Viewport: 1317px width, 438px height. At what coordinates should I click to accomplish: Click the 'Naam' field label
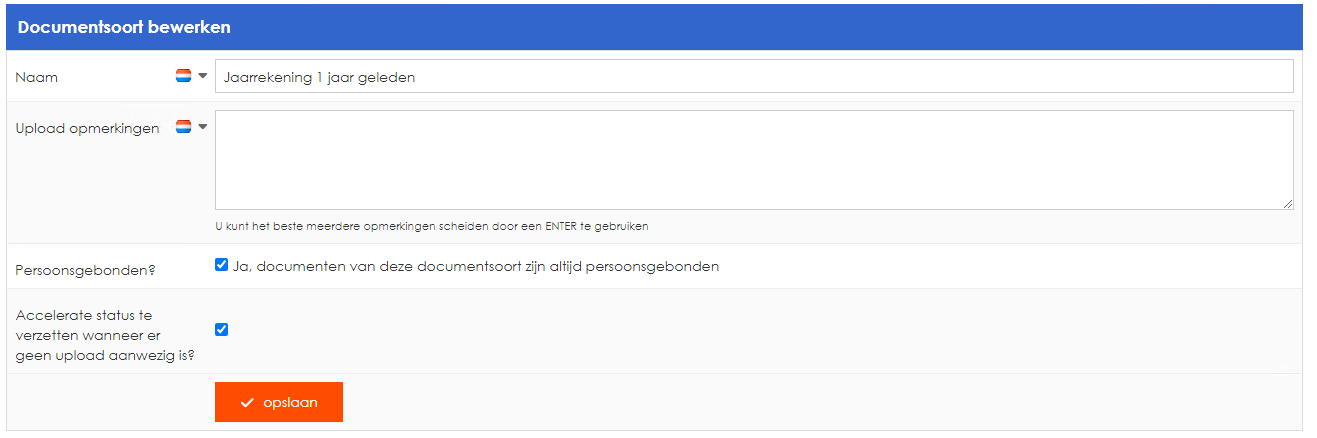[x=37, y=77]
